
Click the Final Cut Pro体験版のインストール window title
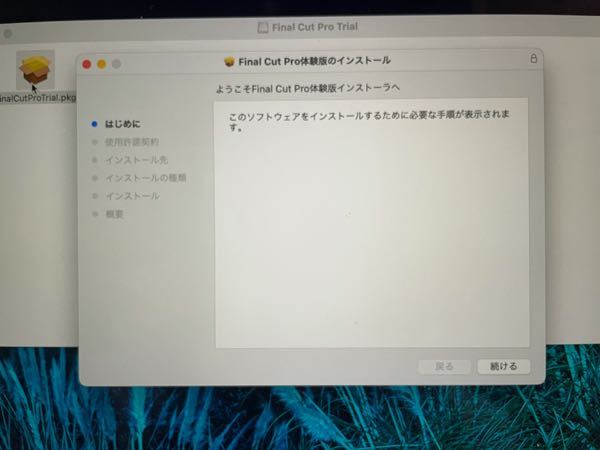[x=314, y=61]
